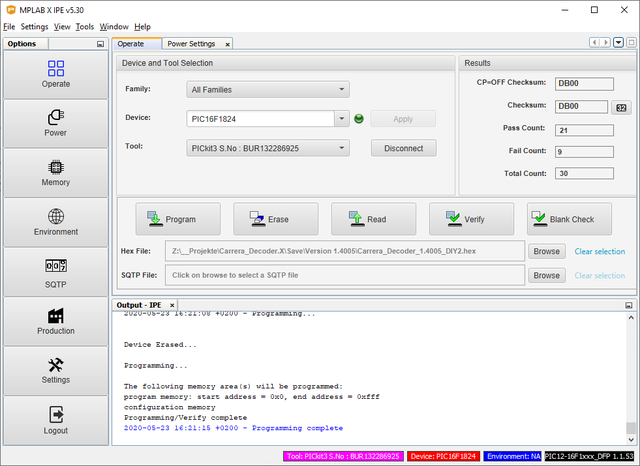Click the Hex File path field
The height and width of the screenshot is (466, 640).
(x=345, y=251)
